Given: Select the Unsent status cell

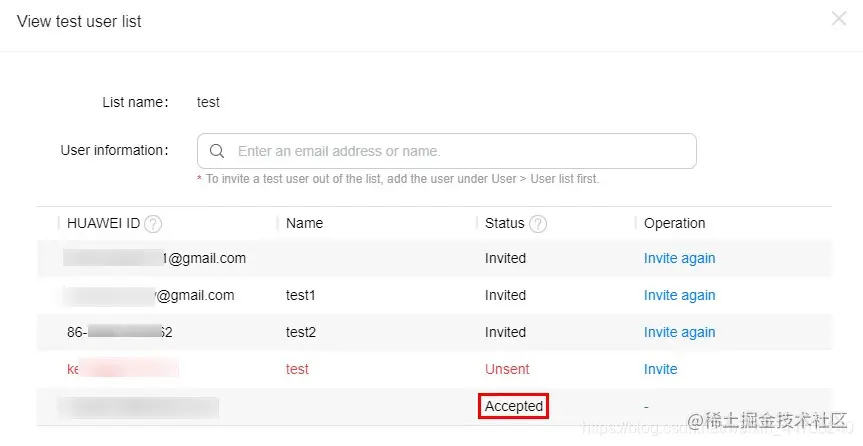Looking at the screenshot, I should point(507,369).
